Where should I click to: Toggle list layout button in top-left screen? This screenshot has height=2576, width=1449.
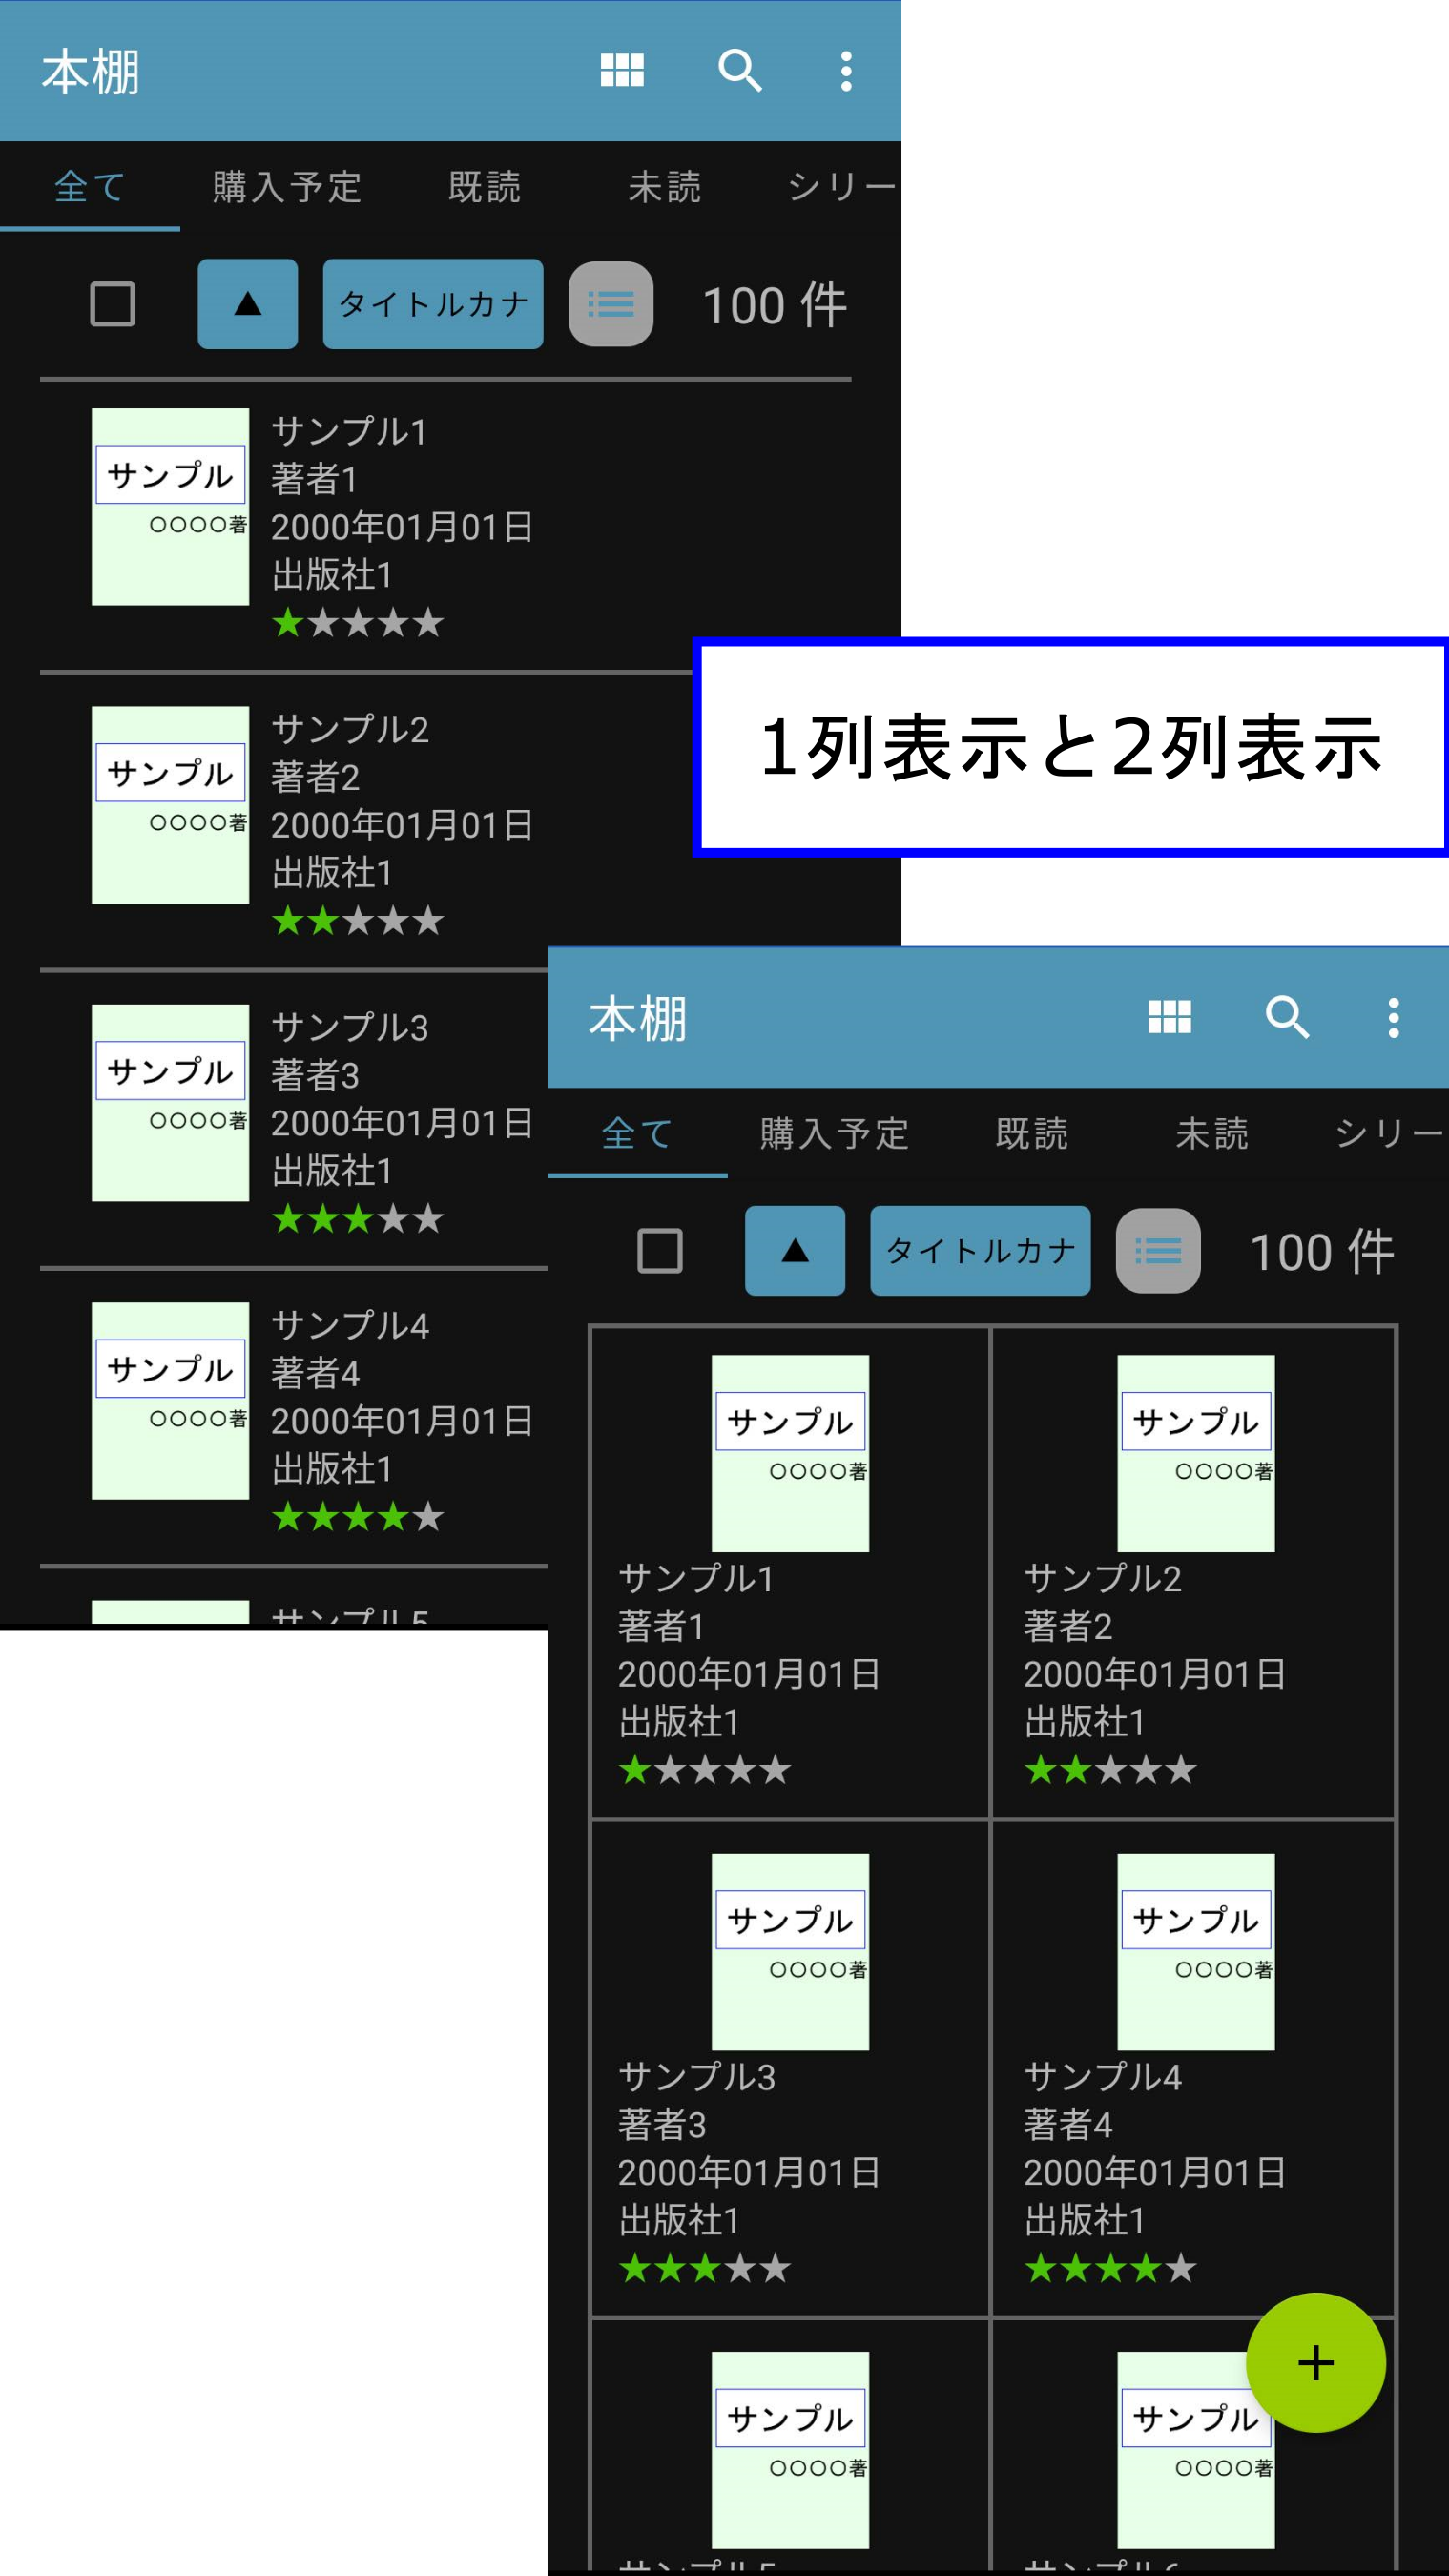(611, 304)
